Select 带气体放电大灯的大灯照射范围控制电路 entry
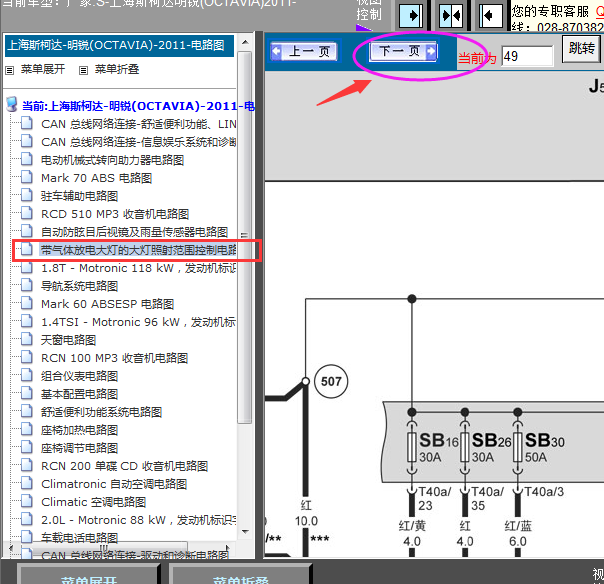 (138, 250)
